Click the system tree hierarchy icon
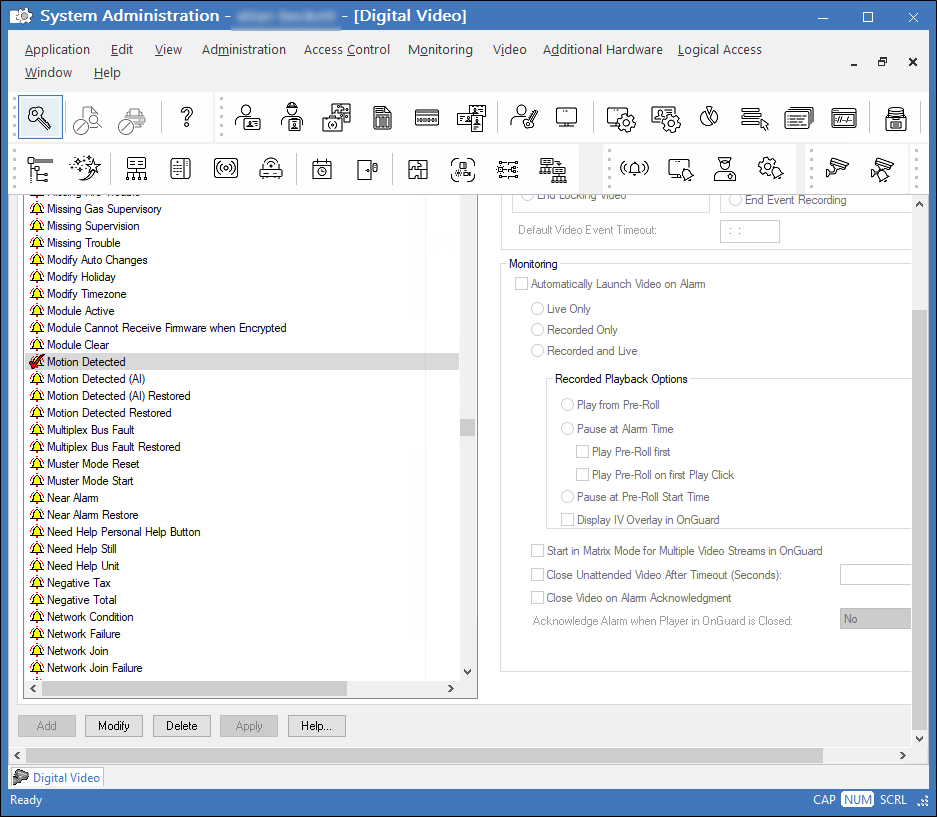Screen dimensions: 937x817 [39, 169]
